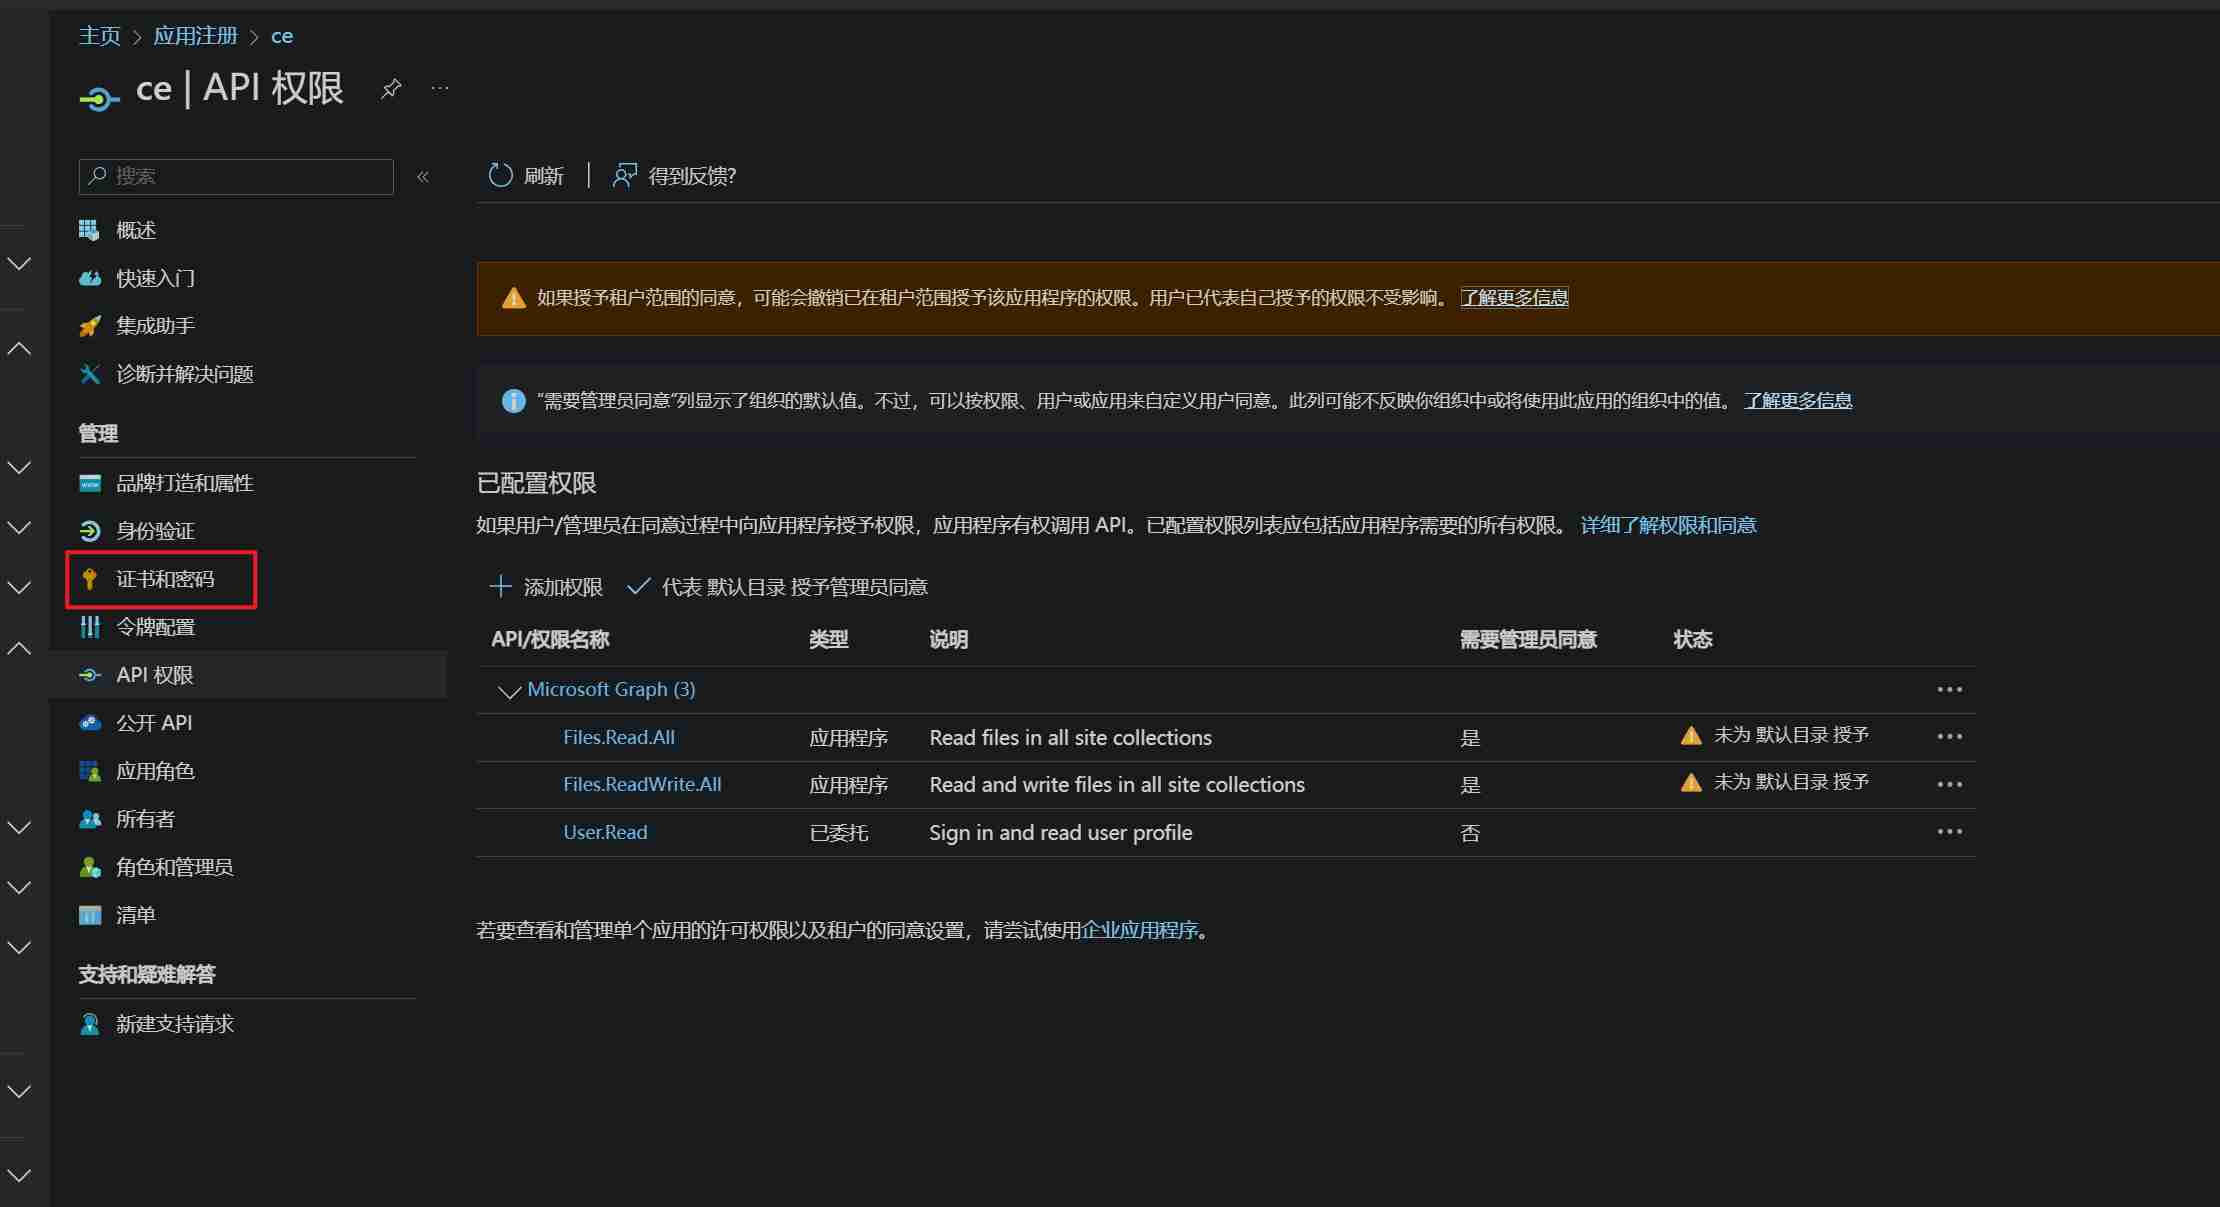Click the info icon in the admin consent notice
Screen dimensions: 2220x1207
513,400
